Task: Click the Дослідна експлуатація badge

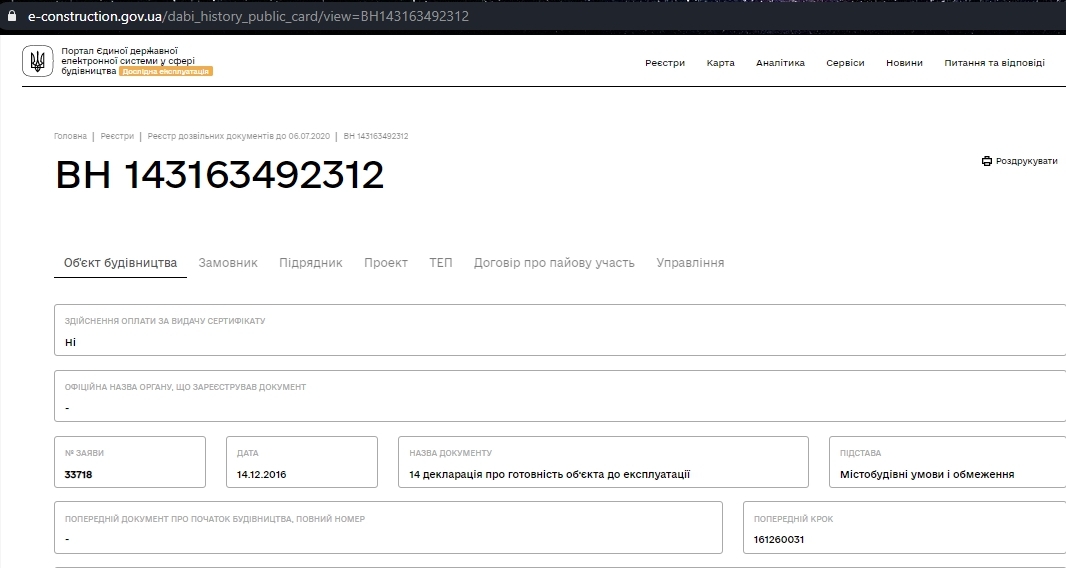Action: coord(166,71)
